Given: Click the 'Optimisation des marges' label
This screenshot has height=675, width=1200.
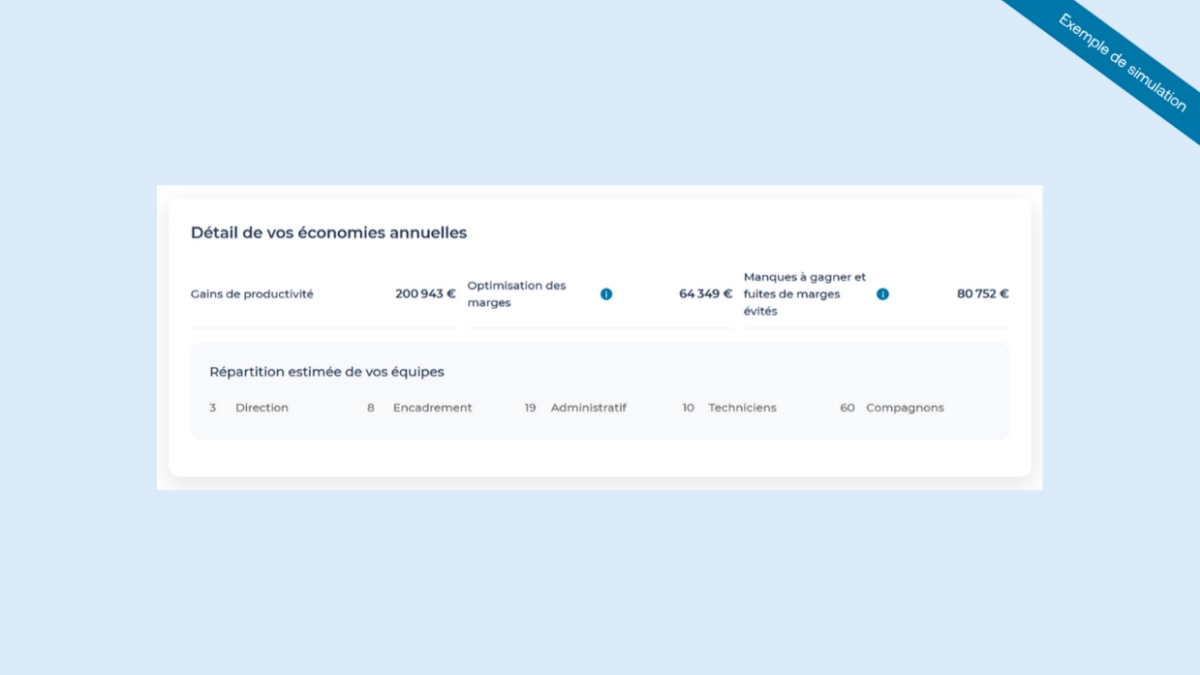Looking at the screenshot, I should tap(517, 294).
